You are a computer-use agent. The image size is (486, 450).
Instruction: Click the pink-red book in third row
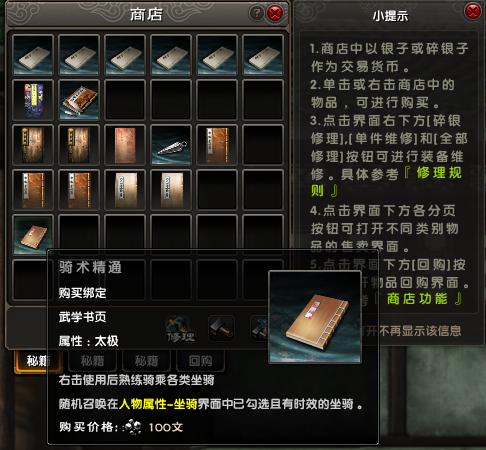(125, 145)
